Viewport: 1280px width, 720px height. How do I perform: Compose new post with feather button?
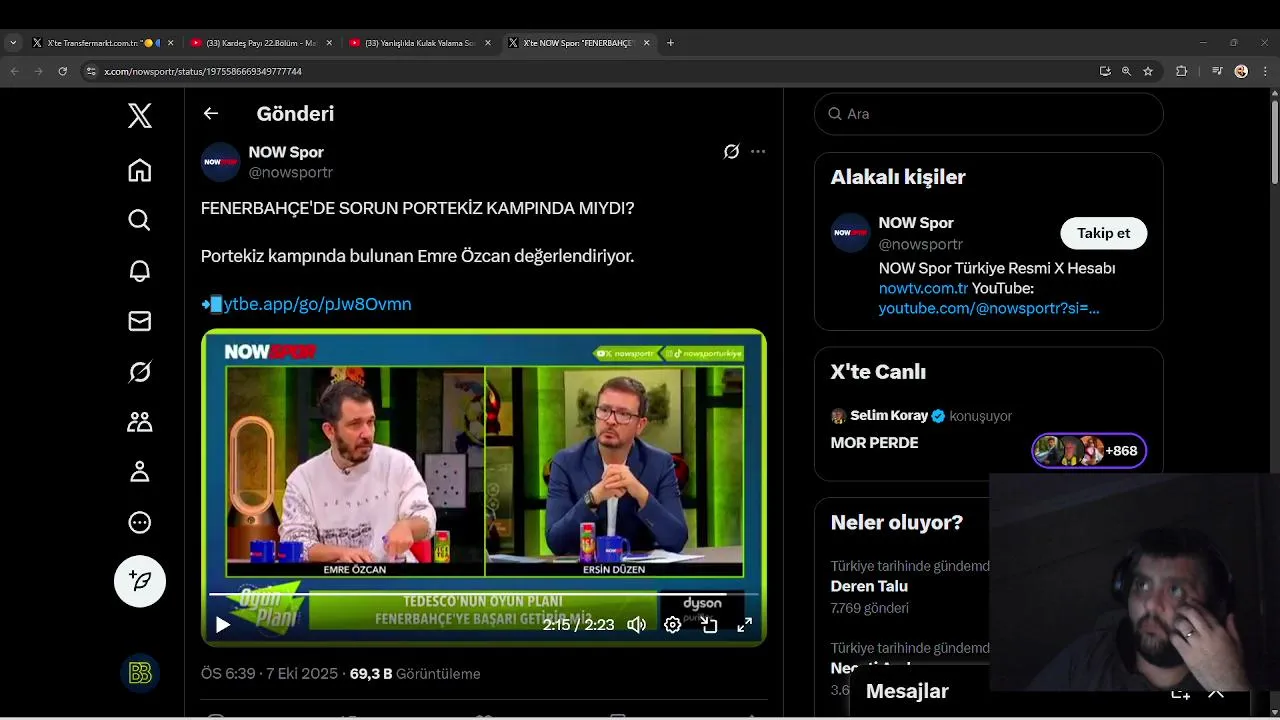point(140,581)
